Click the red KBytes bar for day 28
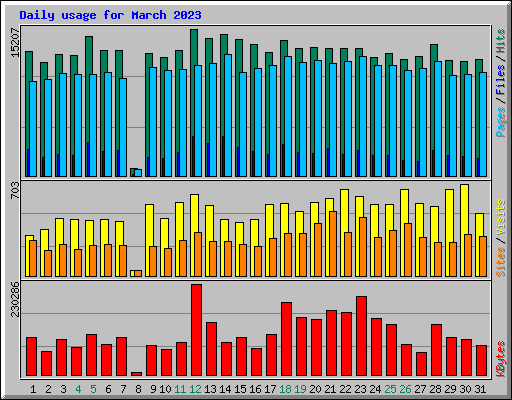 point(437,350)
